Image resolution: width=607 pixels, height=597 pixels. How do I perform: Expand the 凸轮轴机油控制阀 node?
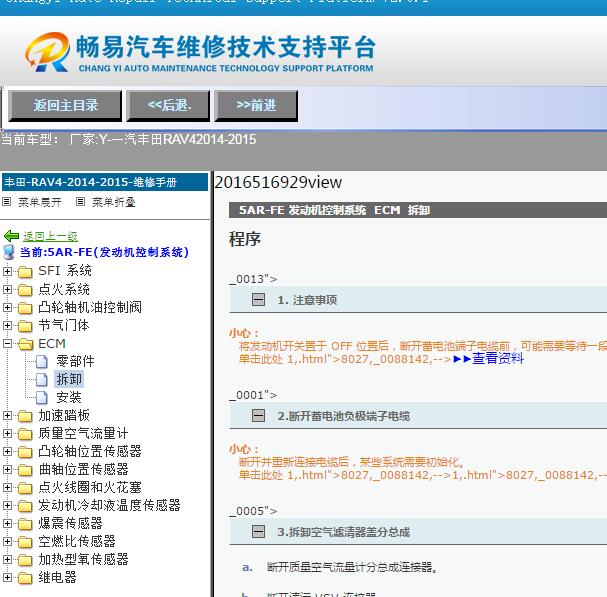click(7, 307)
